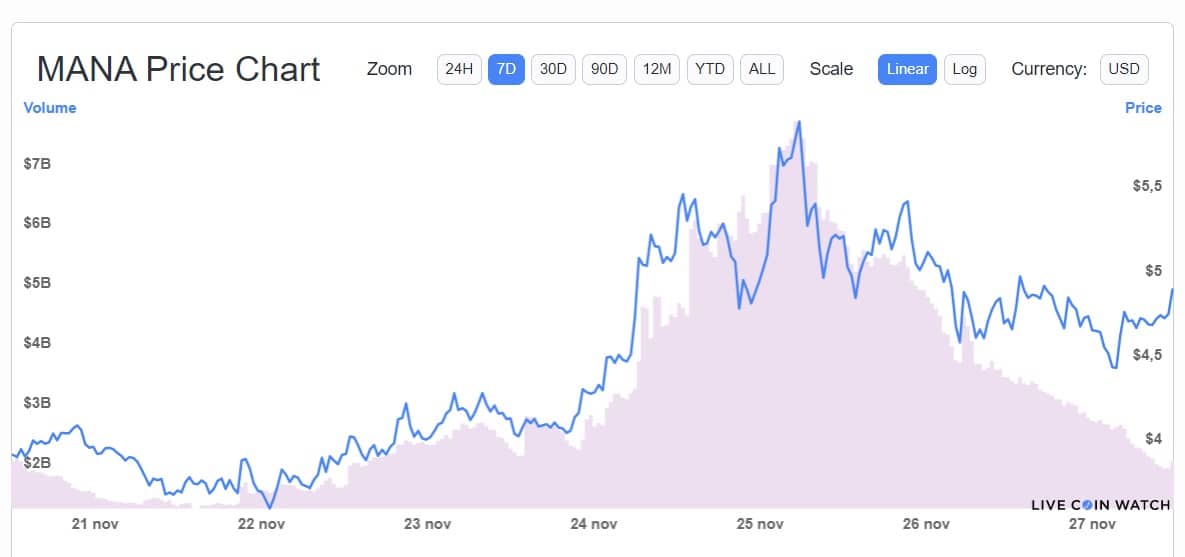Viewport: 1185px width, 557px height.
Task: Click the price peak on the chart
Action: [x=798, y=122]
